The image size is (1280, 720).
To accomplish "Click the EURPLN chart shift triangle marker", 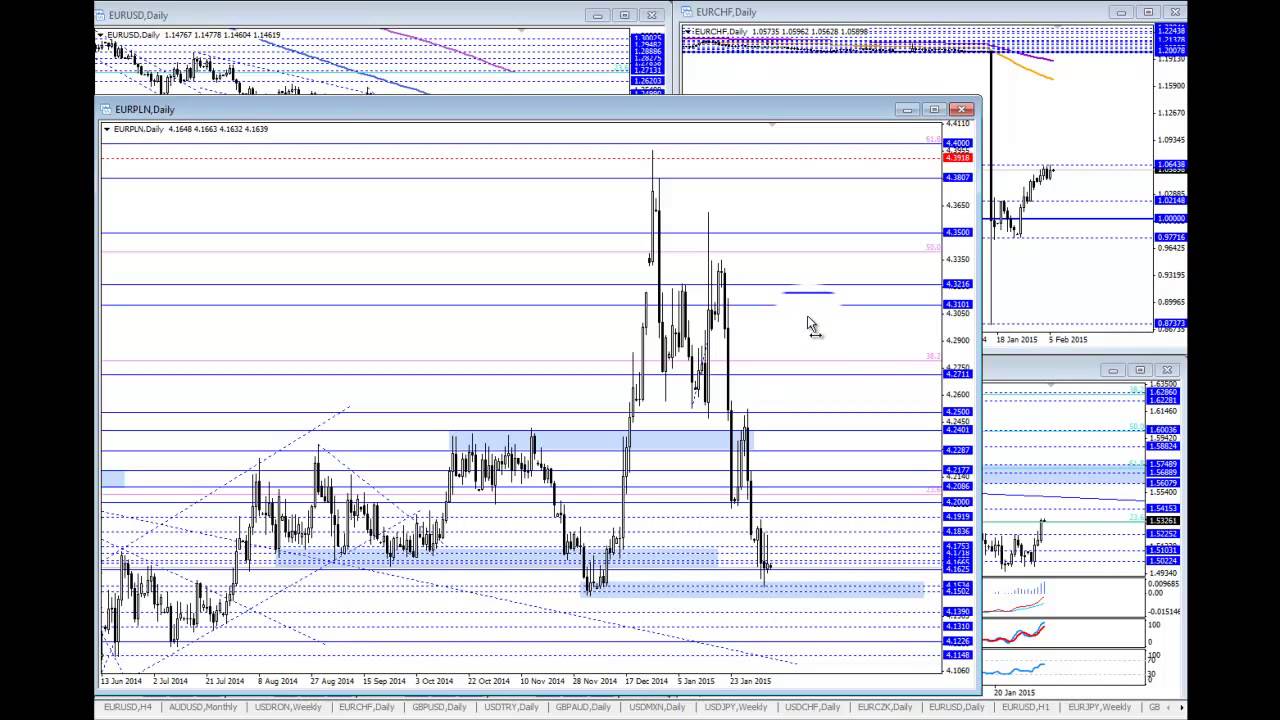I will tap(772, 124).
